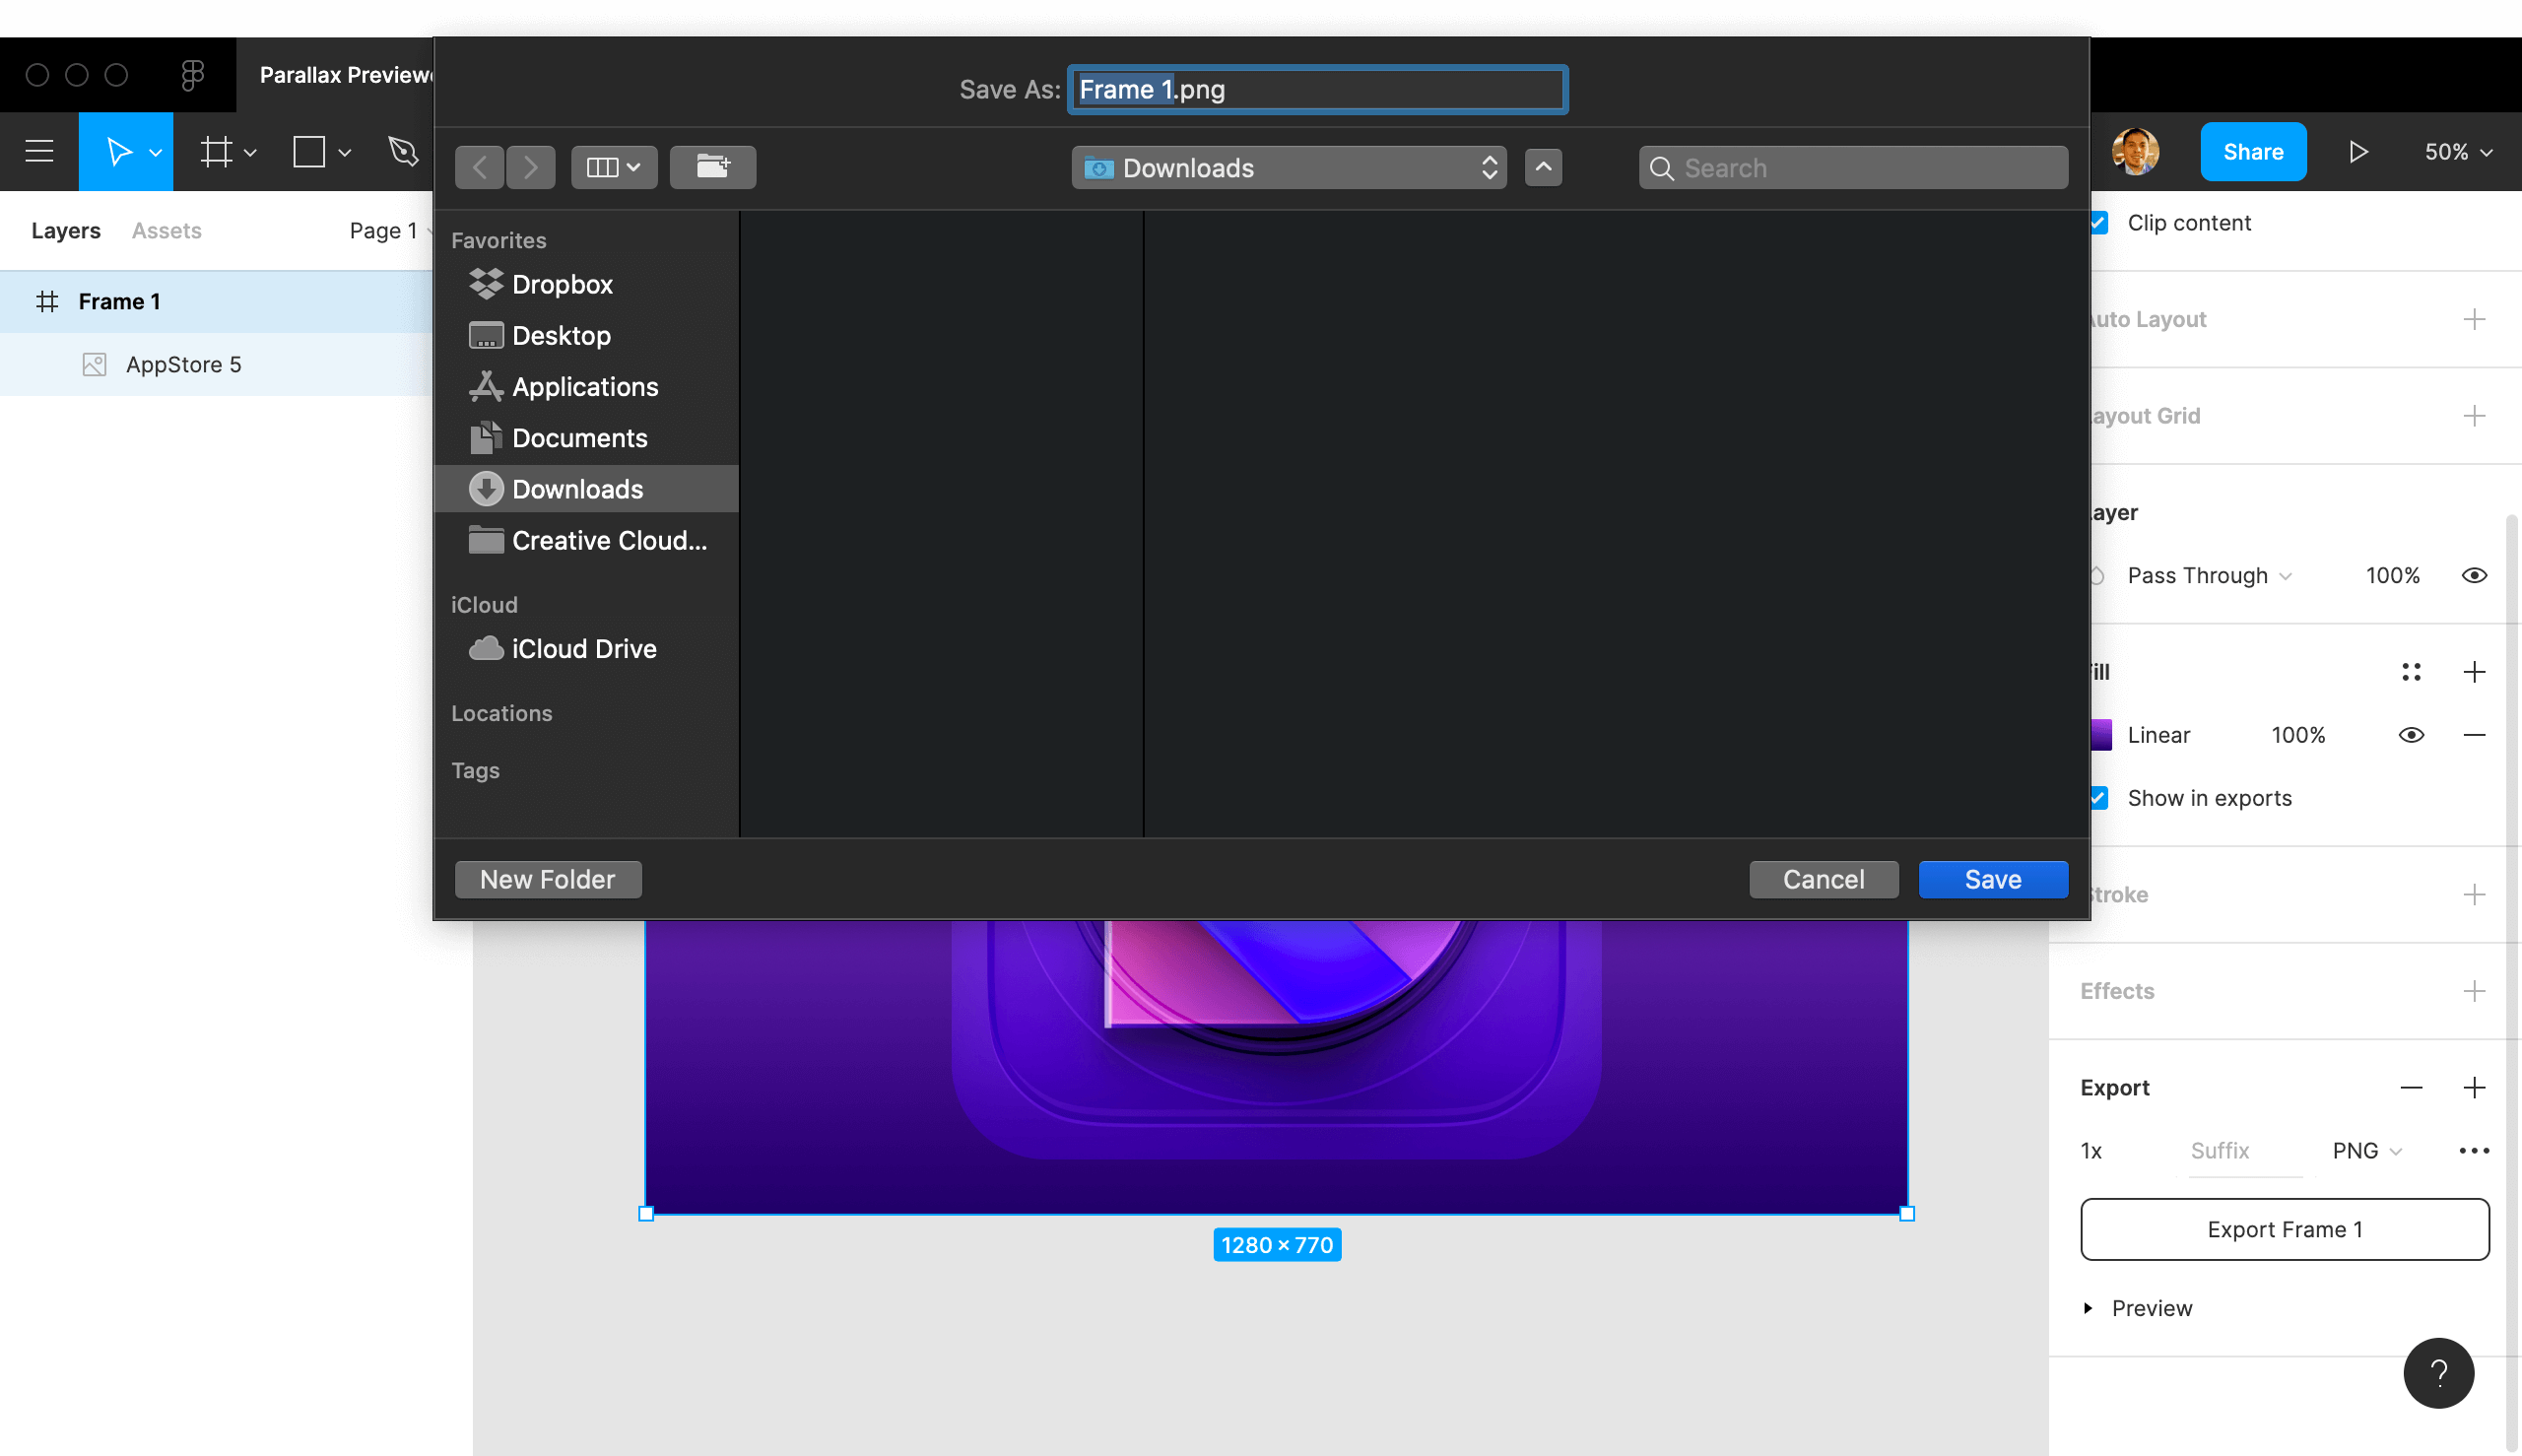
Task: Open the Figma hamburger main menu
Action: 39,151
